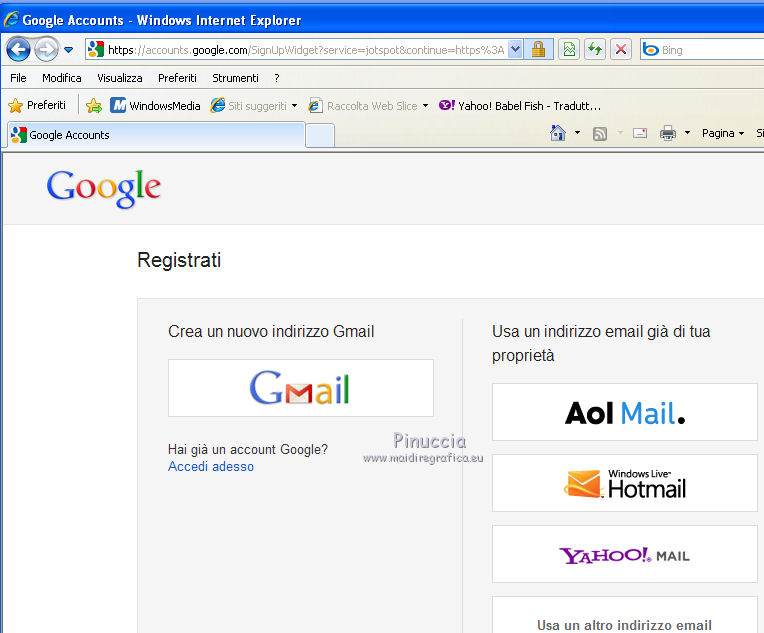Expand the Siti suggeriti dropdown

pos(294,106)
